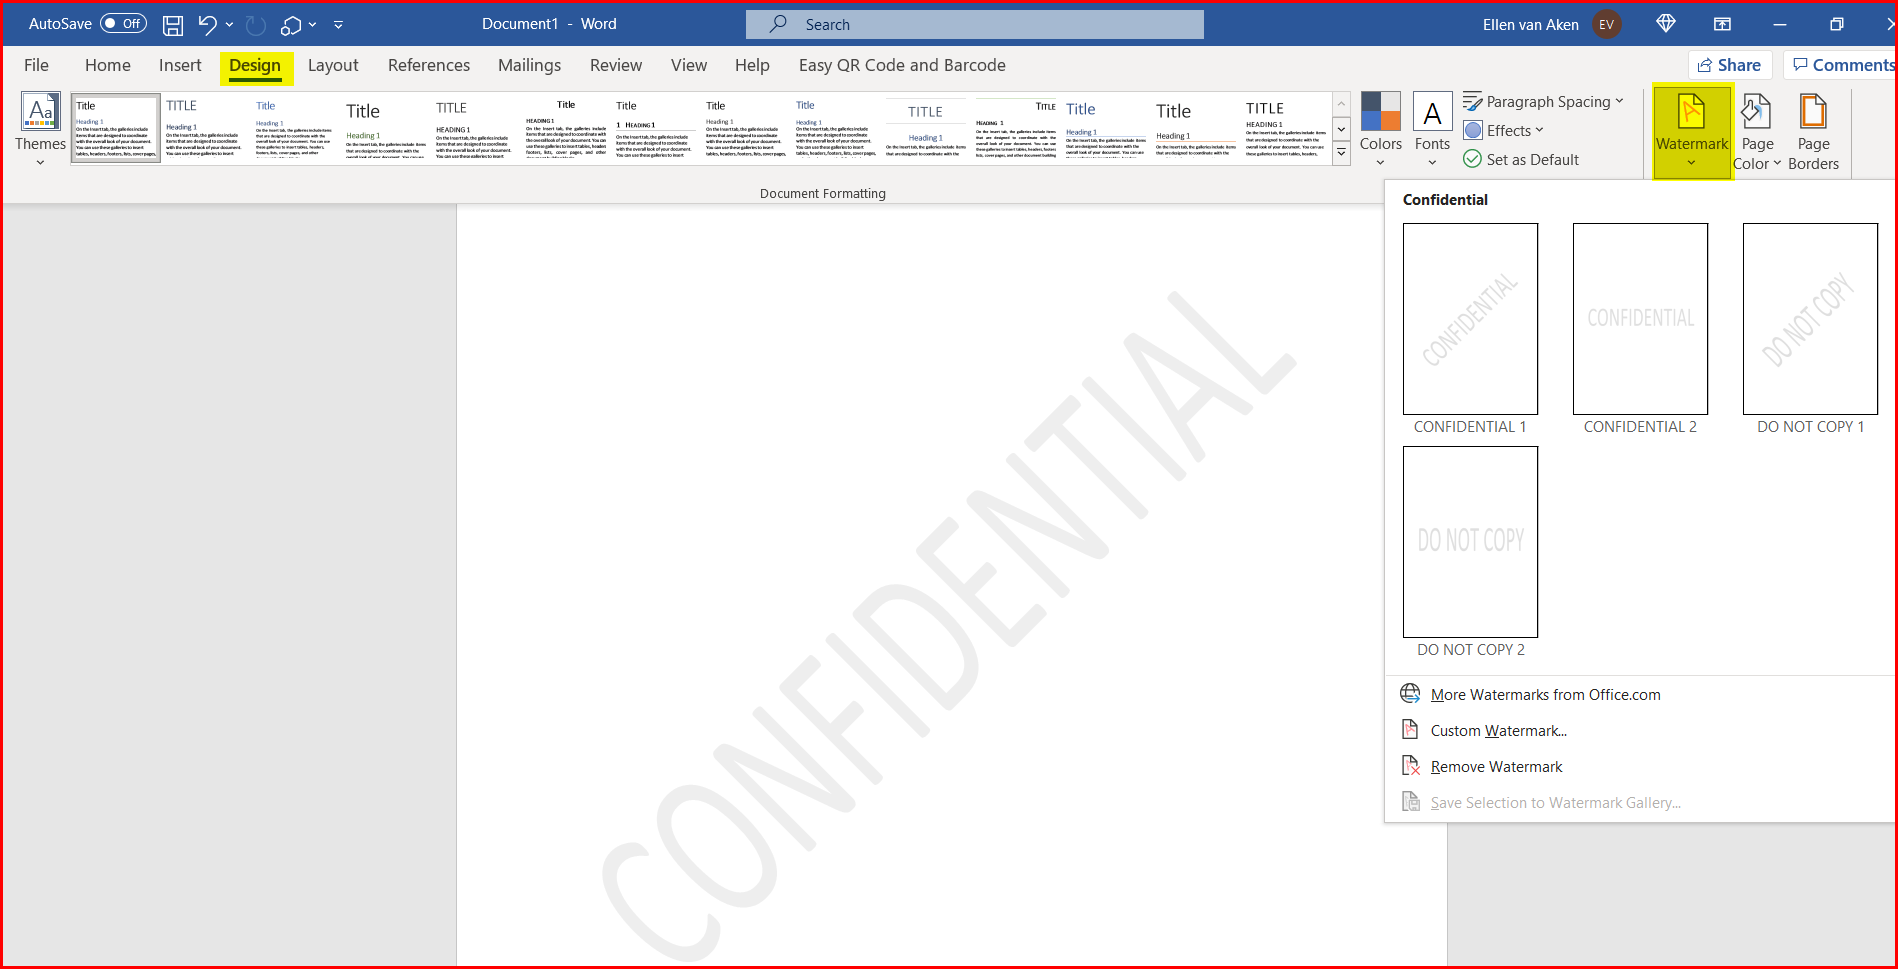Click Remove Watermark
Image resolution: width=1898 pixels, height=969 pixels.
pos(1496,766)
